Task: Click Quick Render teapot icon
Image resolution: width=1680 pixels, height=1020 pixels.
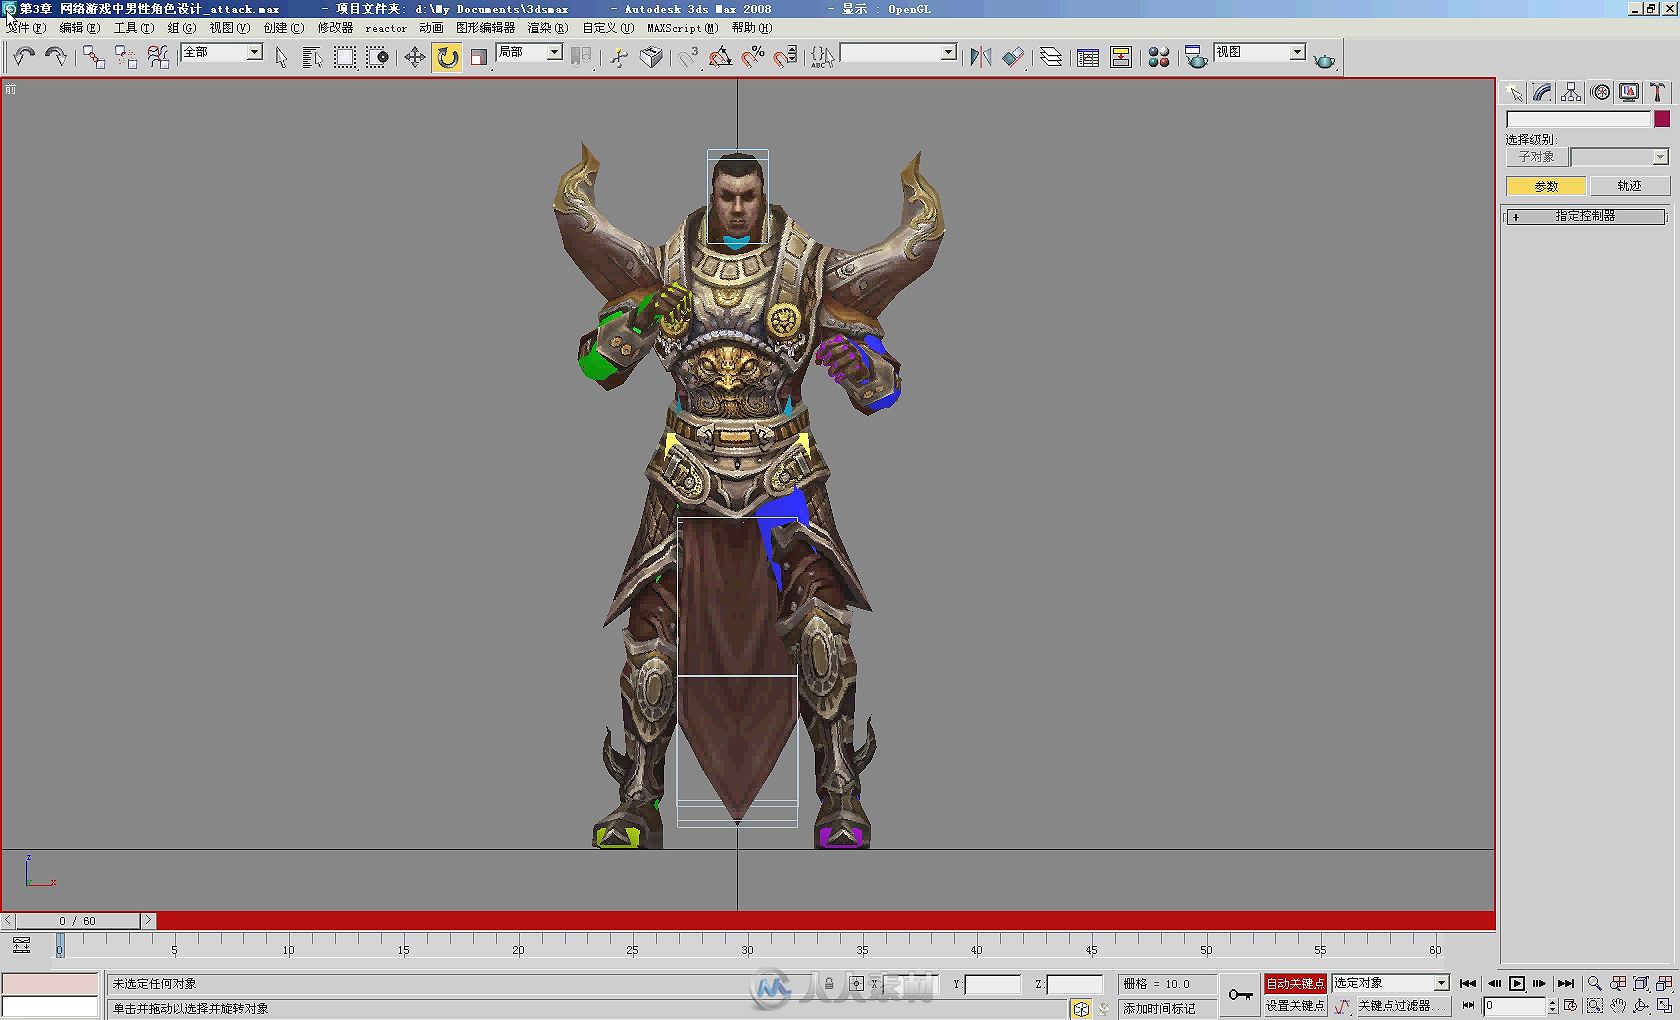Action: (1324, 59)
